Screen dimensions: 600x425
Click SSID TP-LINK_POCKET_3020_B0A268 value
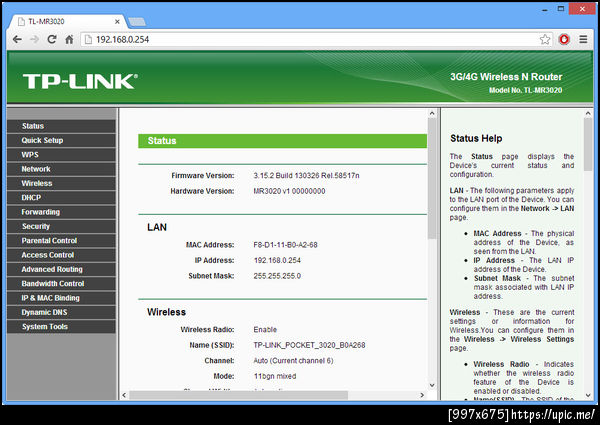[309, 345]
